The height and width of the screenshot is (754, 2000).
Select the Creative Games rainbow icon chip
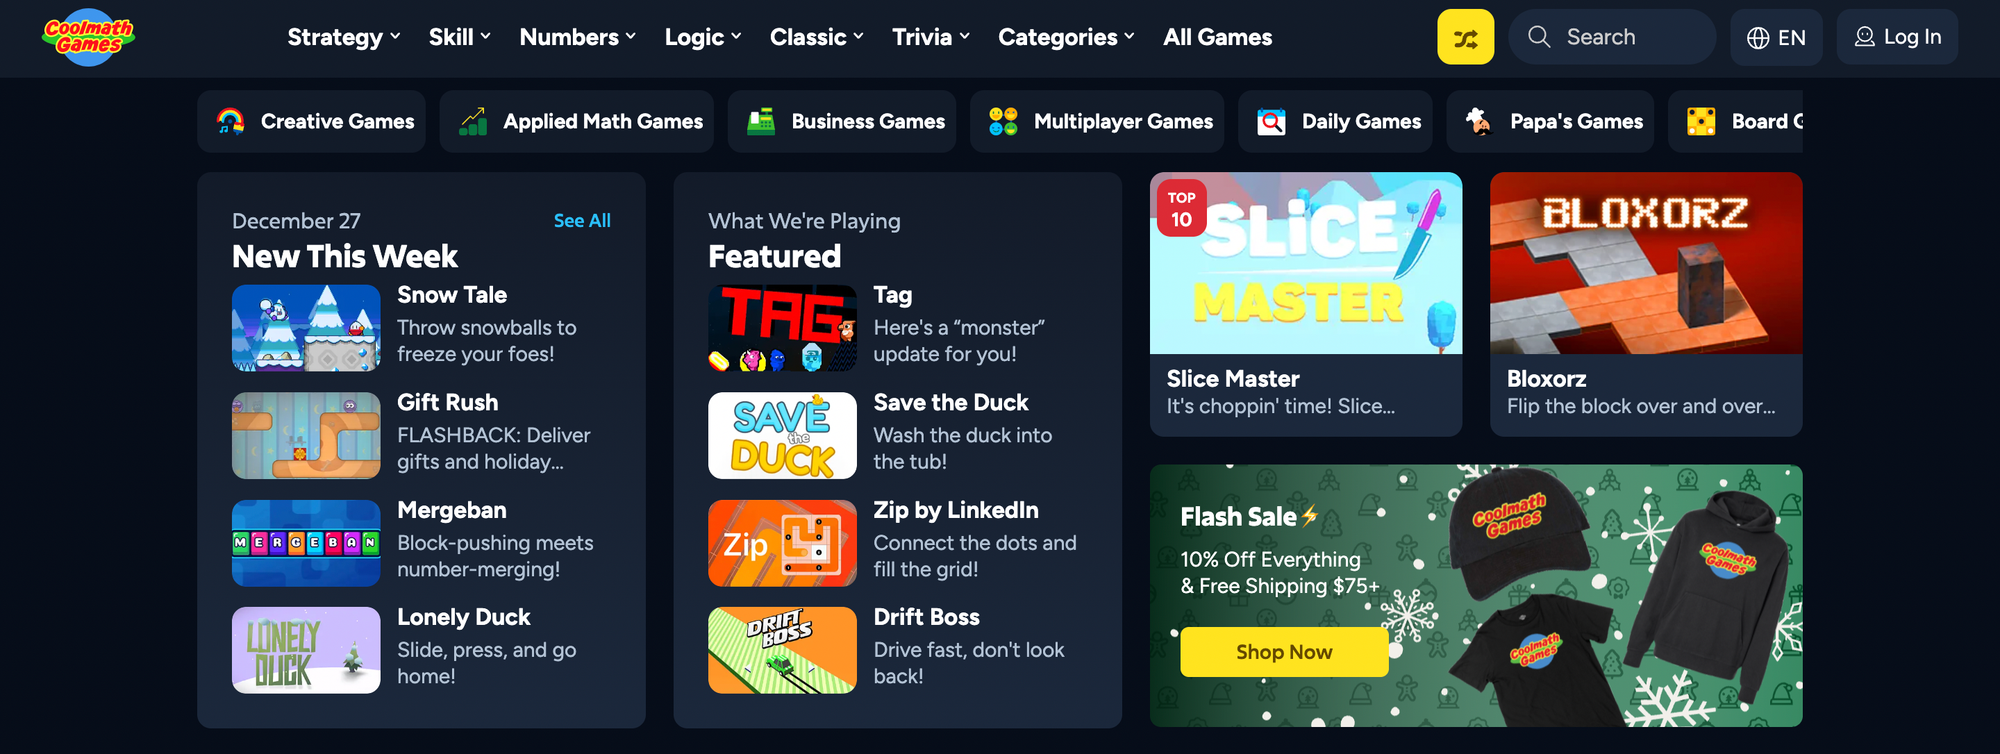pos(312,121)
